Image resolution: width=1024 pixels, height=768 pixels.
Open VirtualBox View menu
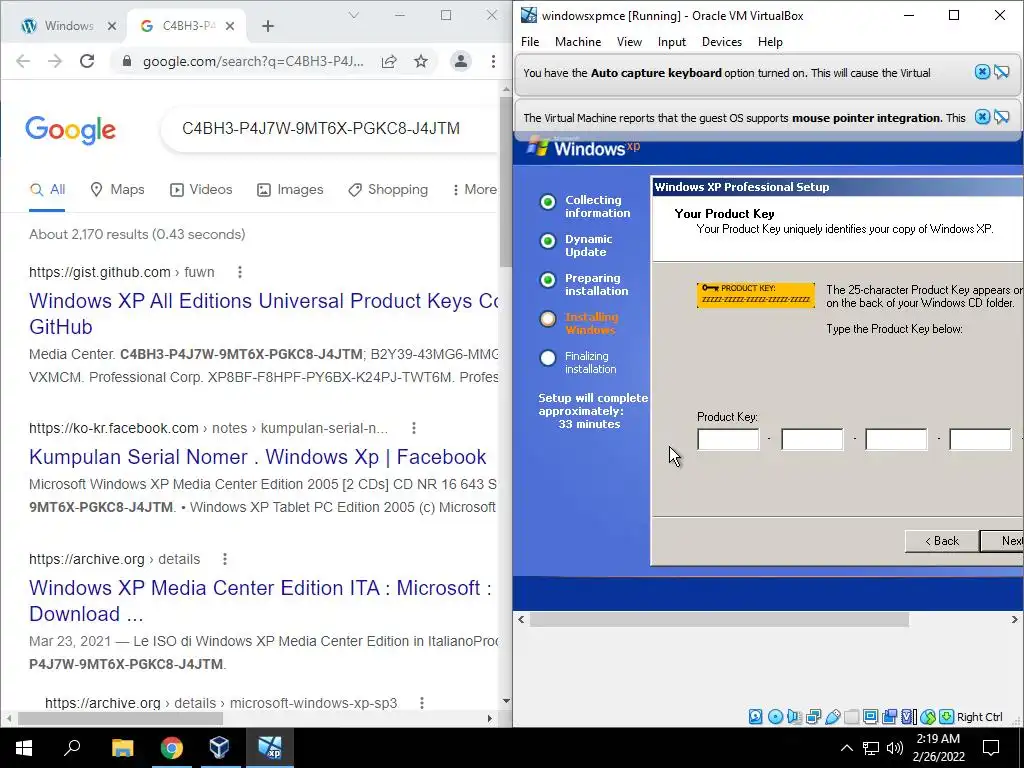(x=630, y=42)
